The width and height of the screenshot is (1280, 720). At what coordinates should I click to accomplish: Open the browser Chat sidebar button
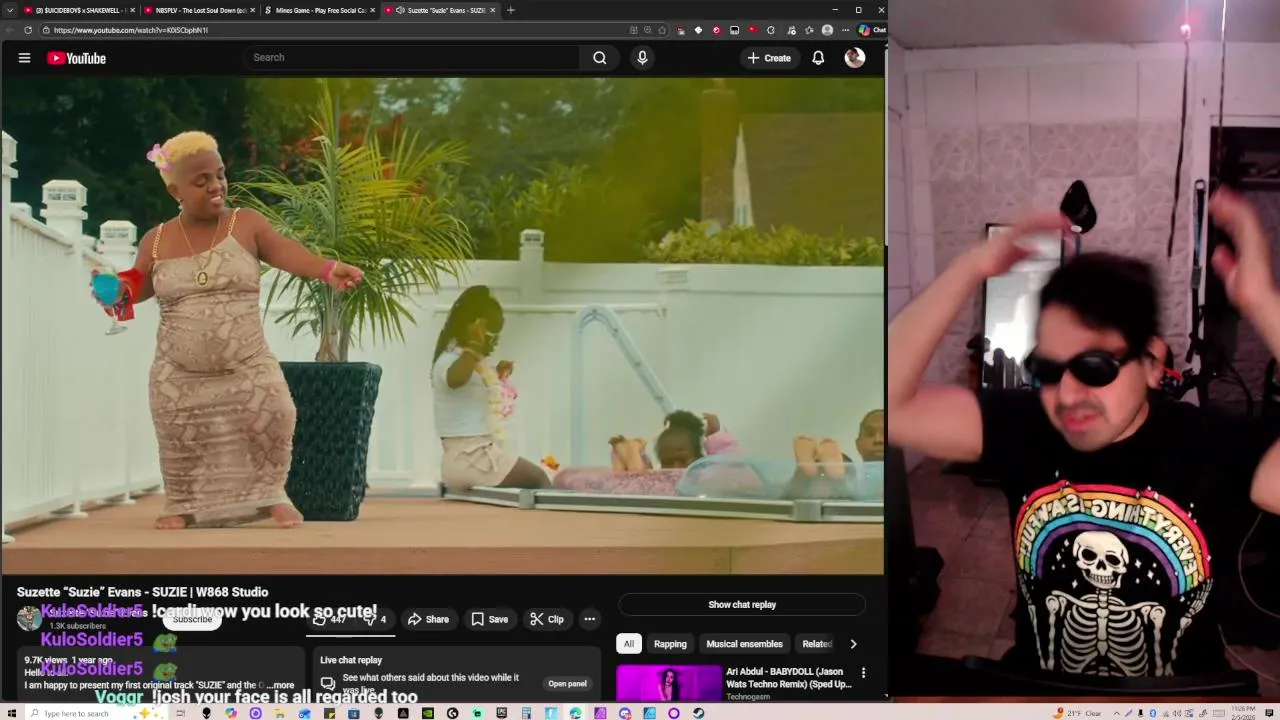(x=872, y=30)
